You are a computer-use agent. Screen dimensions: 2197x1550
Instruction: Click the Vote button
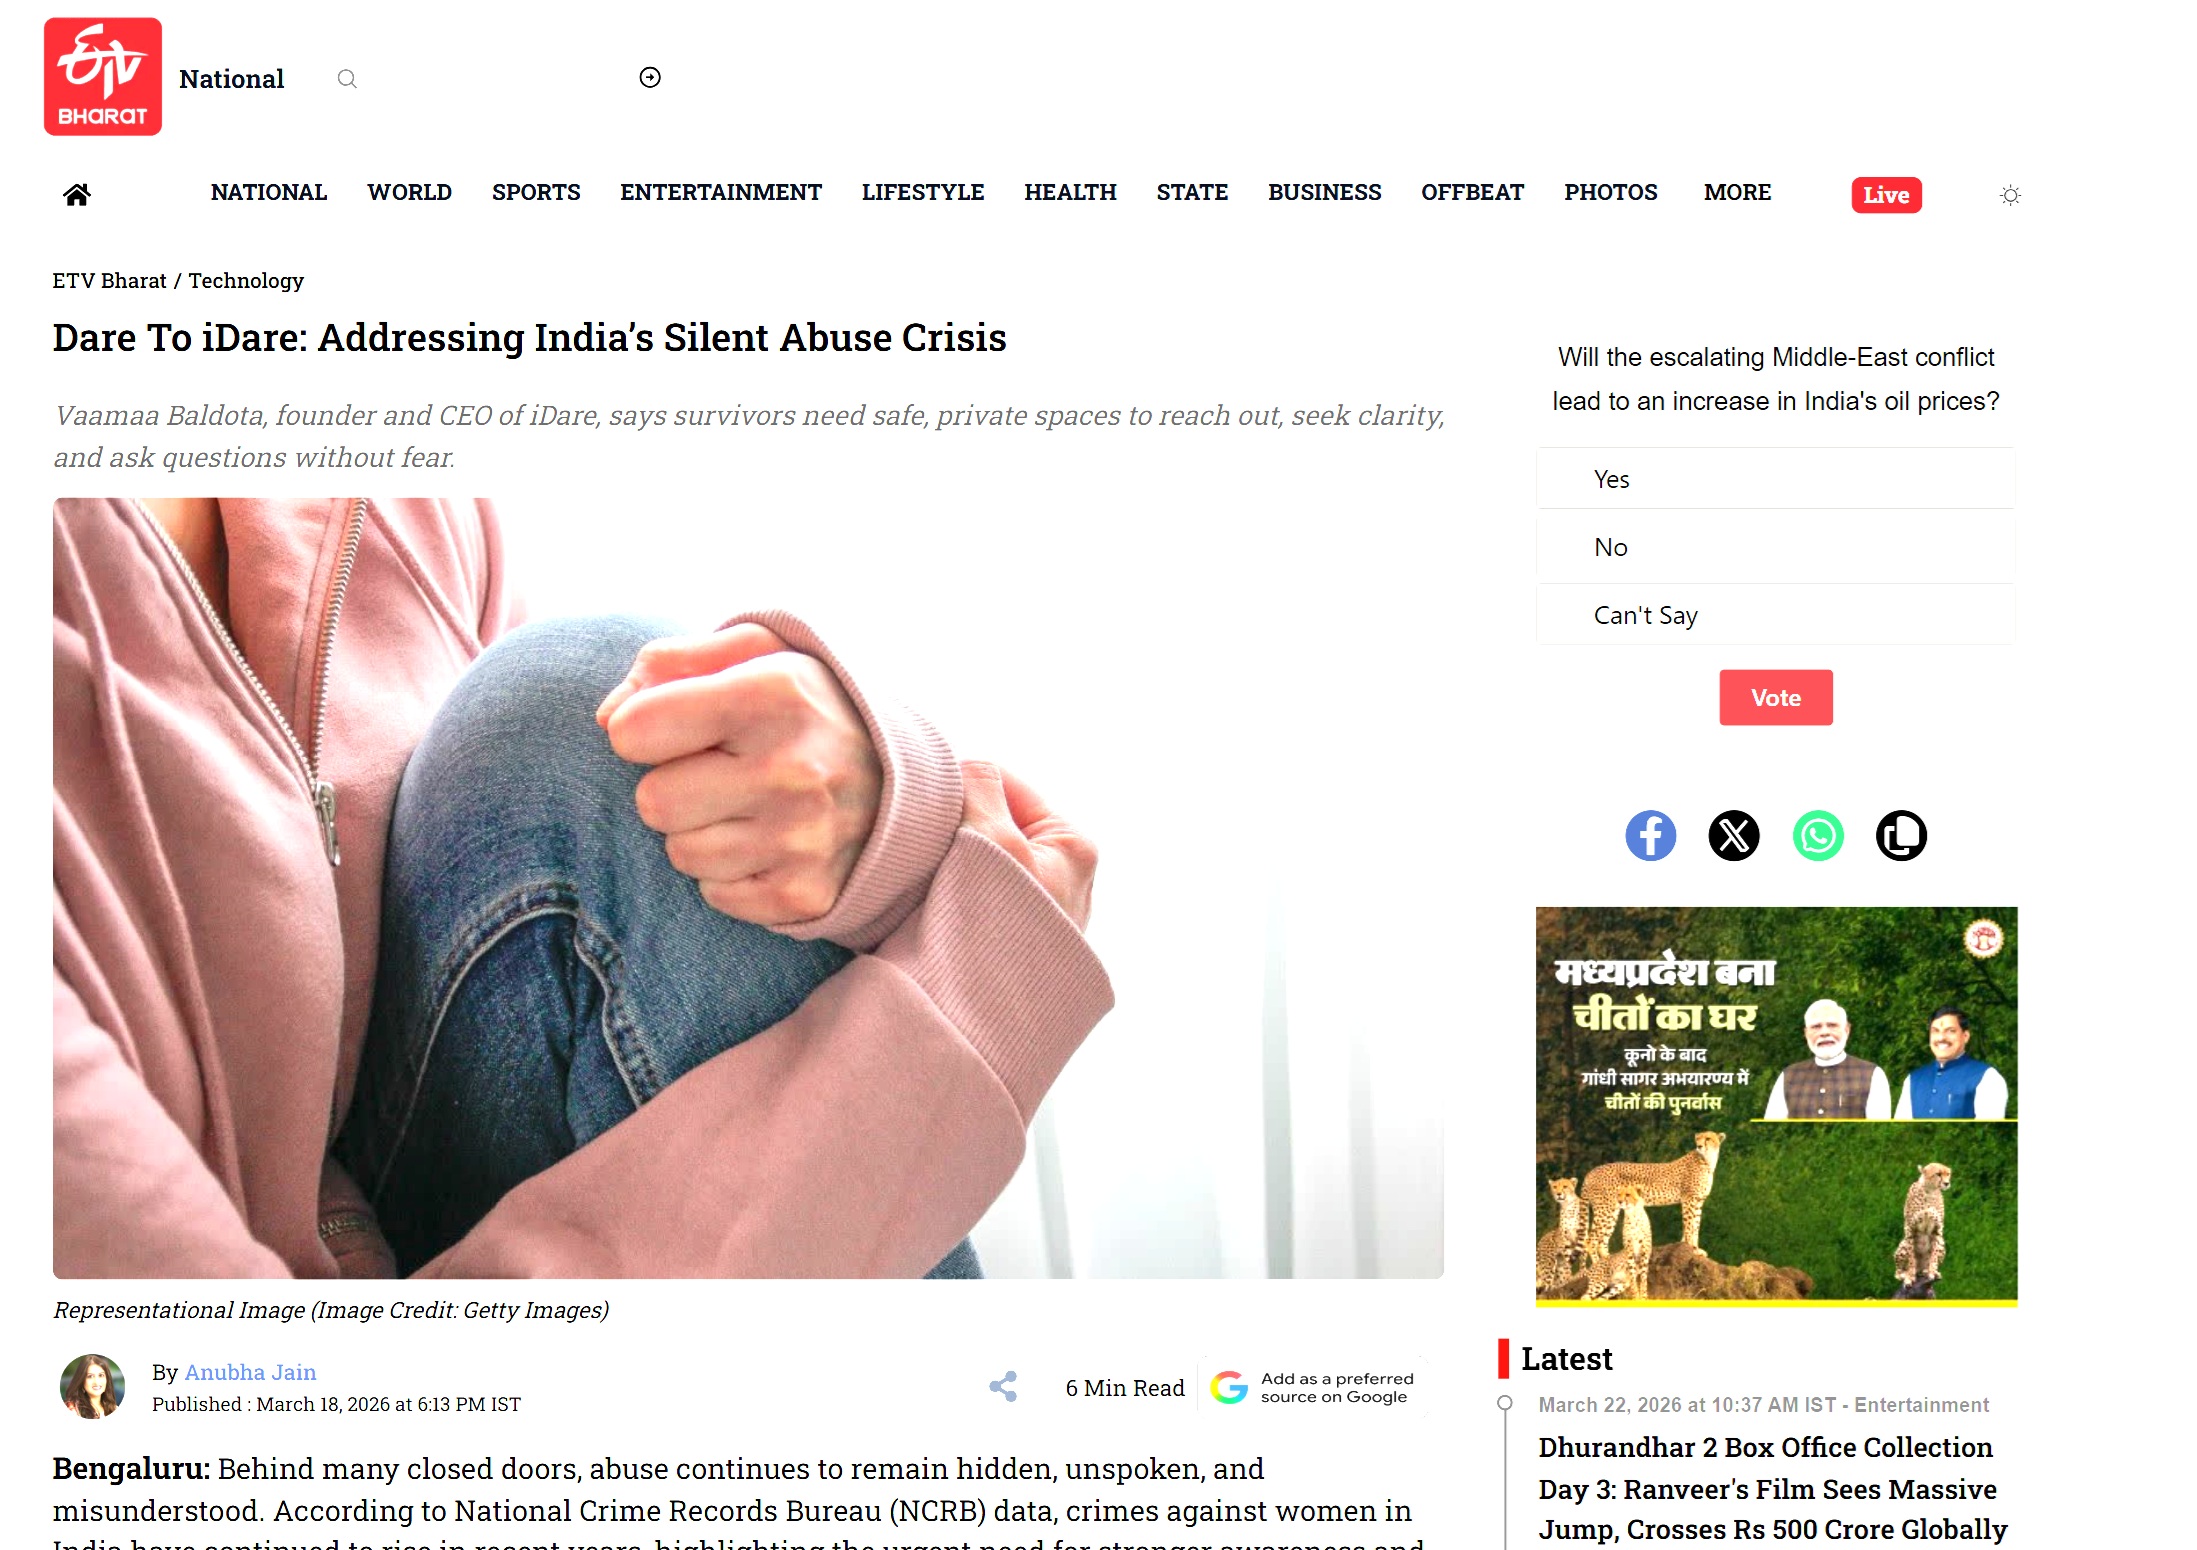tap(1776, 698)
